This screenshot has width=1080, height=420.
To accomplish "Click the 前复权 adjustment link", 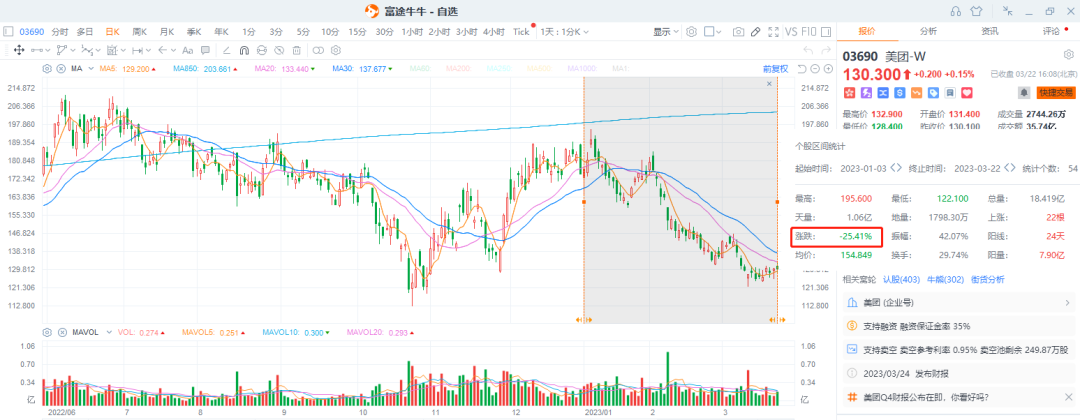I will [776, 69].
